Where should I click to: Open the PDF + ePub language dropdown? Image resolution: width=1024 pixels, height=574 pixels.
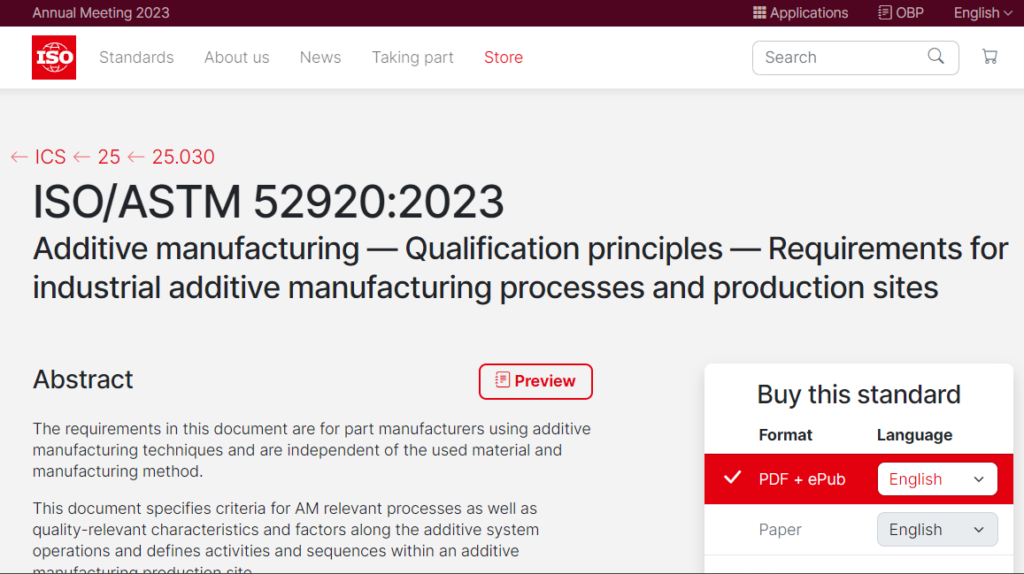937,479
